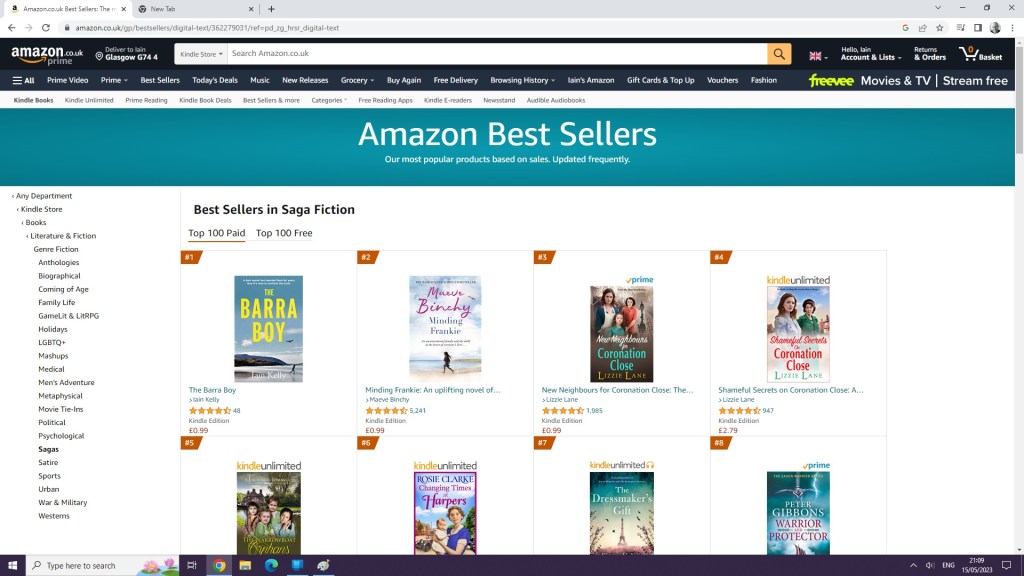Viewport: 1024px width, 576px height.
Task: Open The Barra Boy title link
Action: point(212,390)
